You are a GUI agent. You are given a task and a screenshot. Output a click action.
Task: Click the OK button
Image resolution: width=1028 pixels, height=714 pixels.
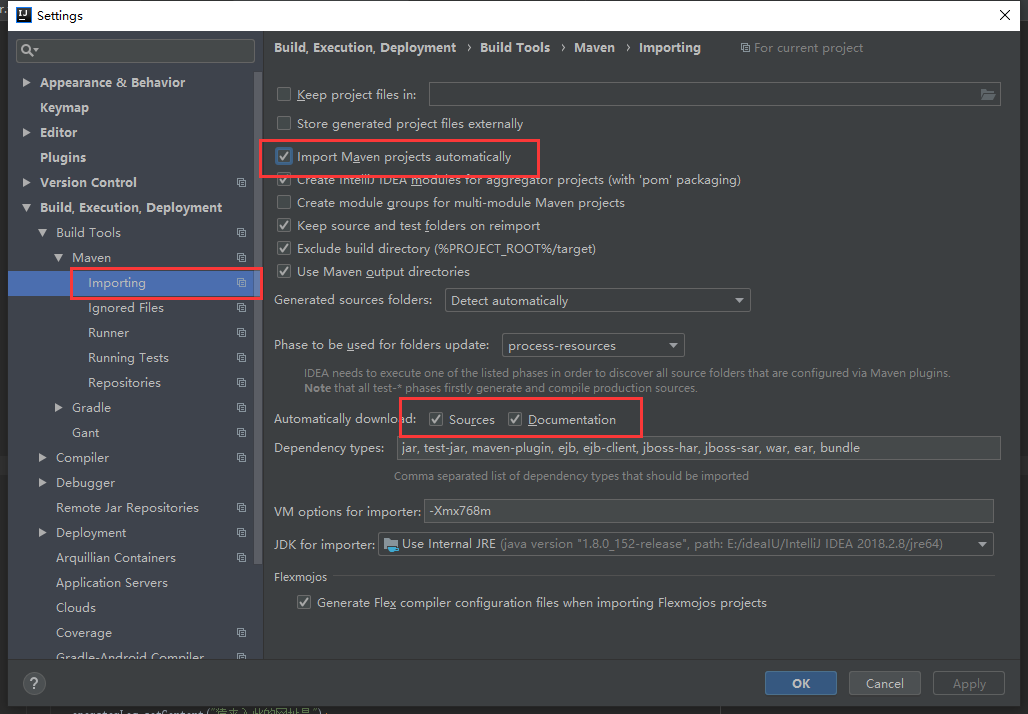[x=800, y=683]
